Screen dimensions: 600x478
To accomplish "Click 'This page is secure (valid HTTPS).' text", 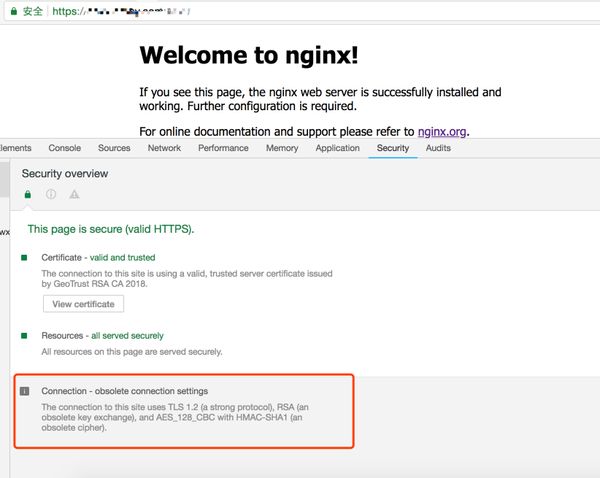I will click(111, 229).
